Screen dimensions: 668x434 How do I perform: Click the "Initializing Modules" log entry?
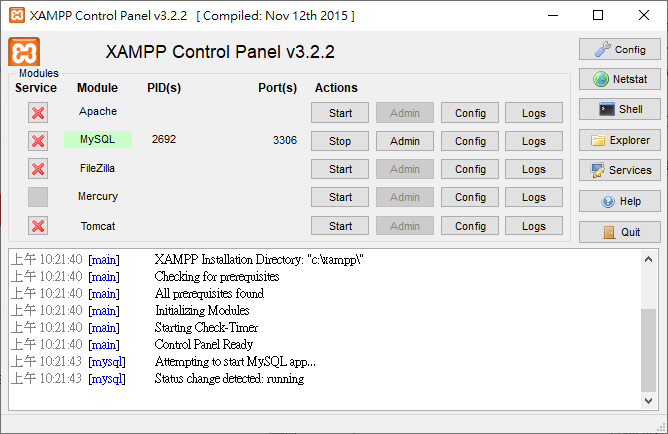tap(202, 310)
